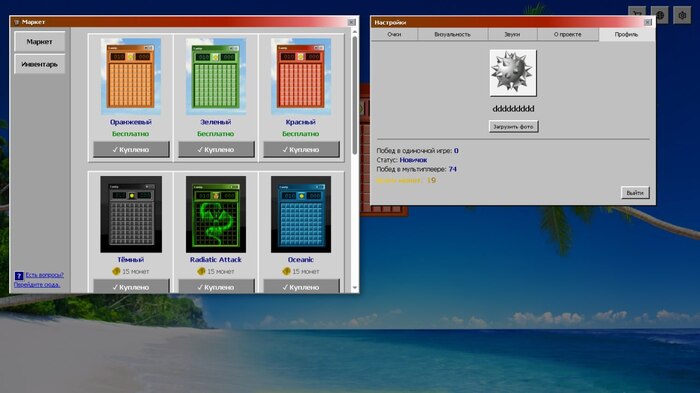Screen dimensions: 700x393
Task: Click the Загрузить фото button
Action: click(513, 127)
